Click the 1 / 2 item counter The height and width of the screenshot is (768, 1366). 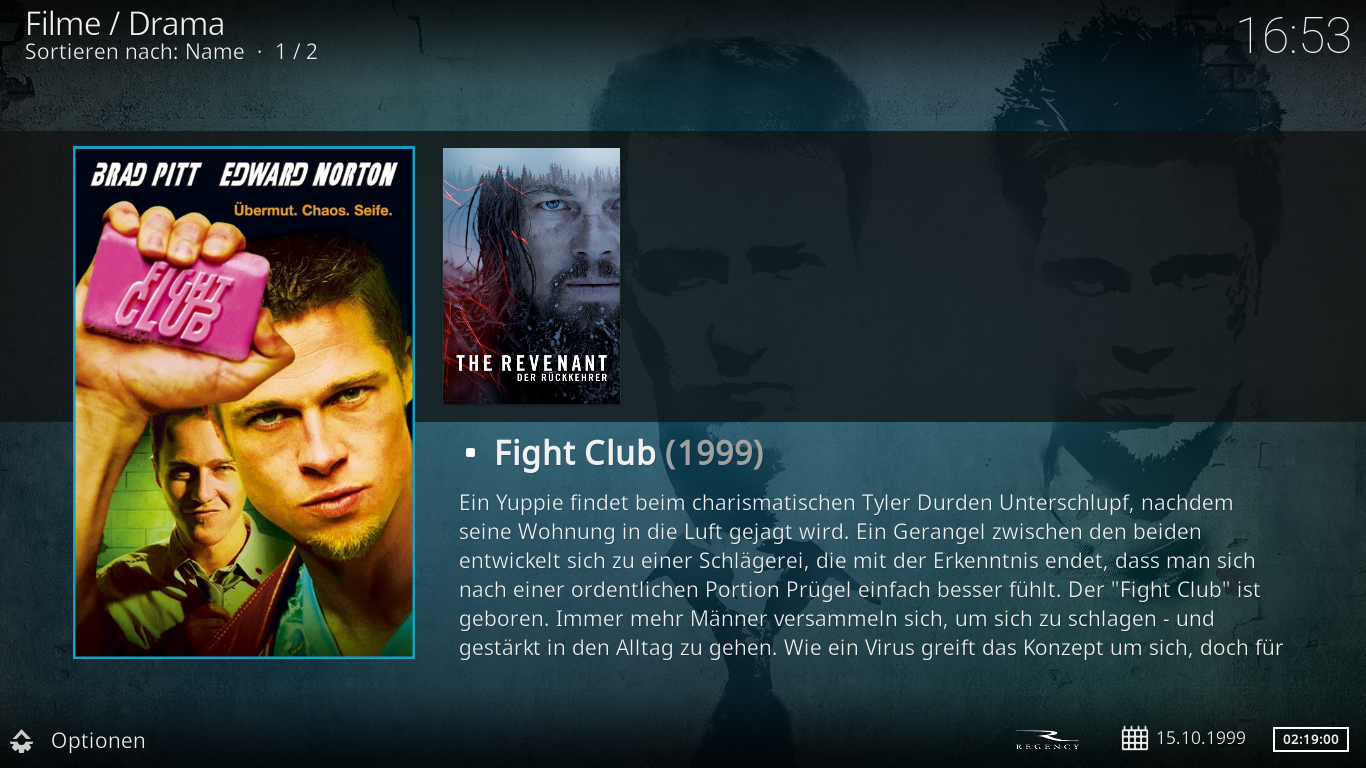tap(297, 52)
